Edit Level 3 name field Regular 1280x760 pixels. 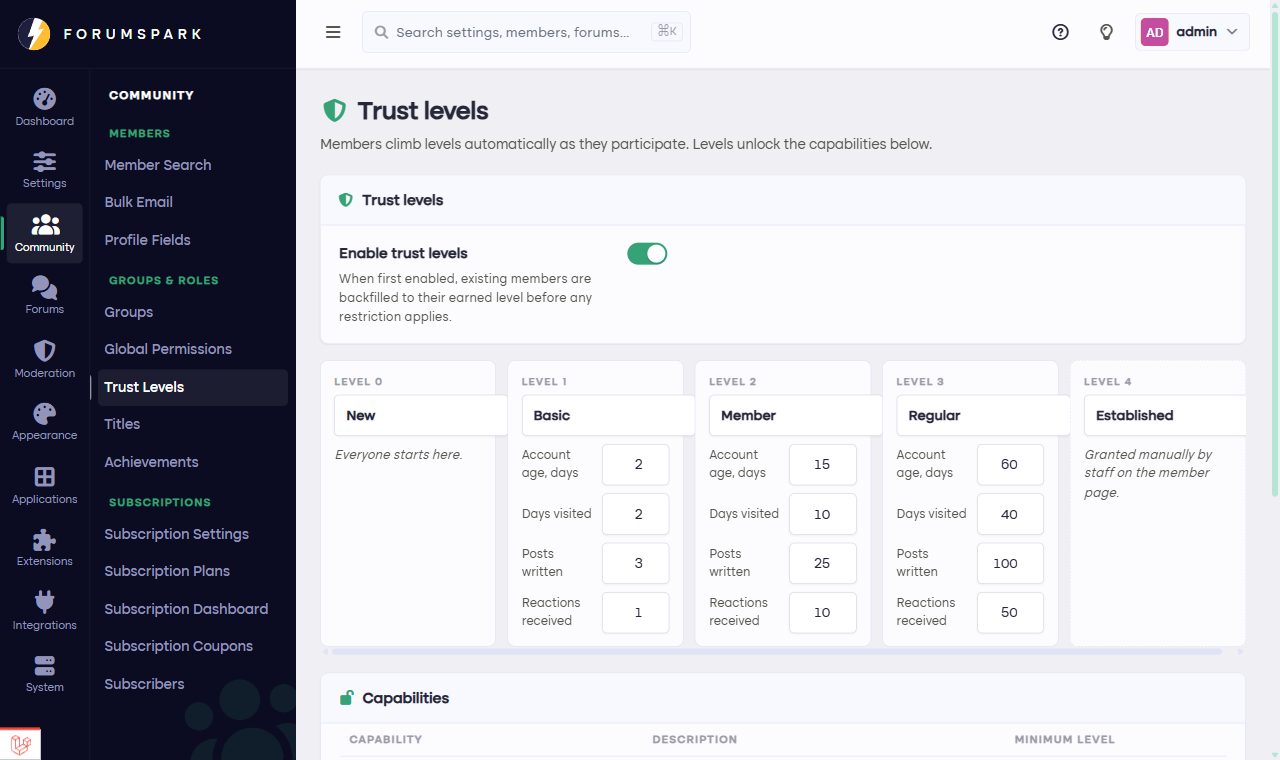pyautogui.click(x=983, y=415)
